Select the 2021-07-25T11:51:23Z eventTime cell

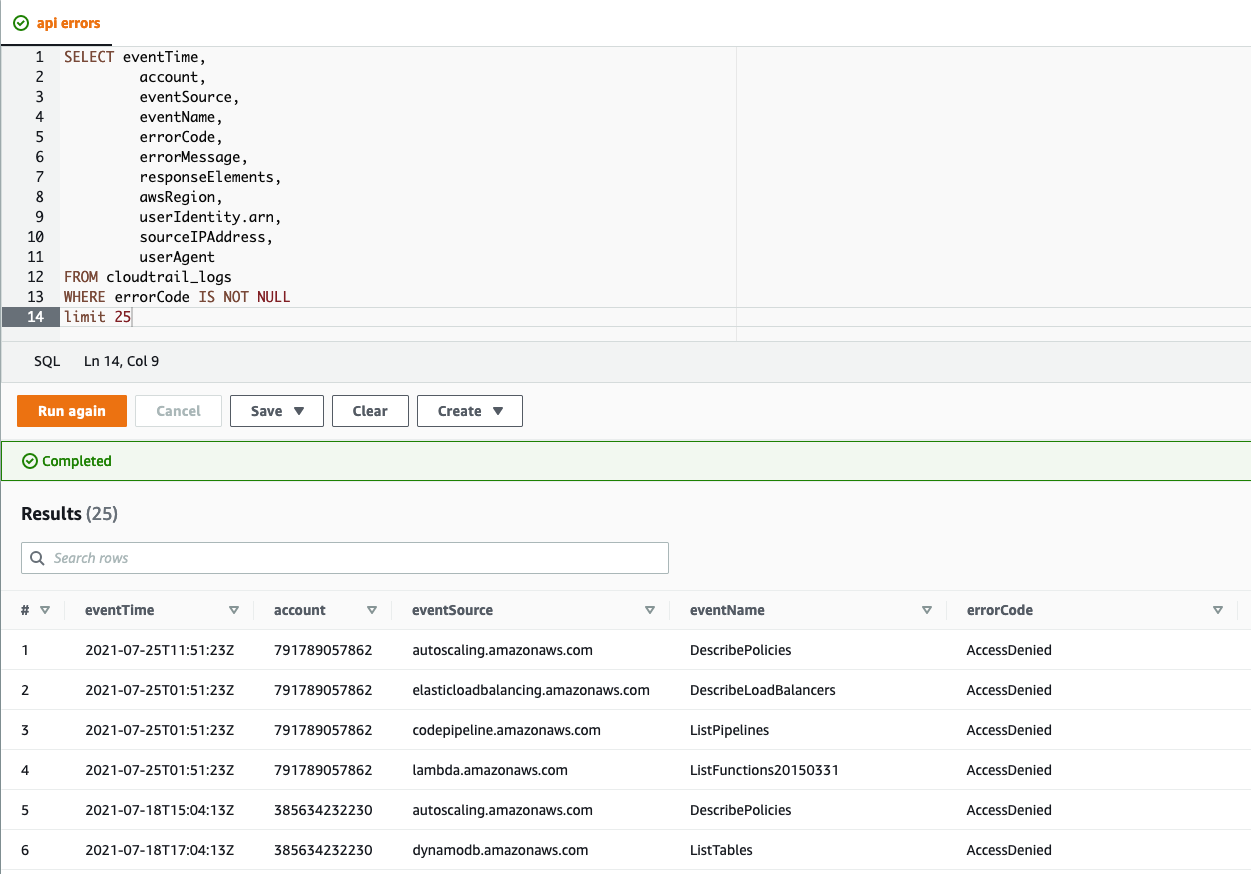pos(160,650)
